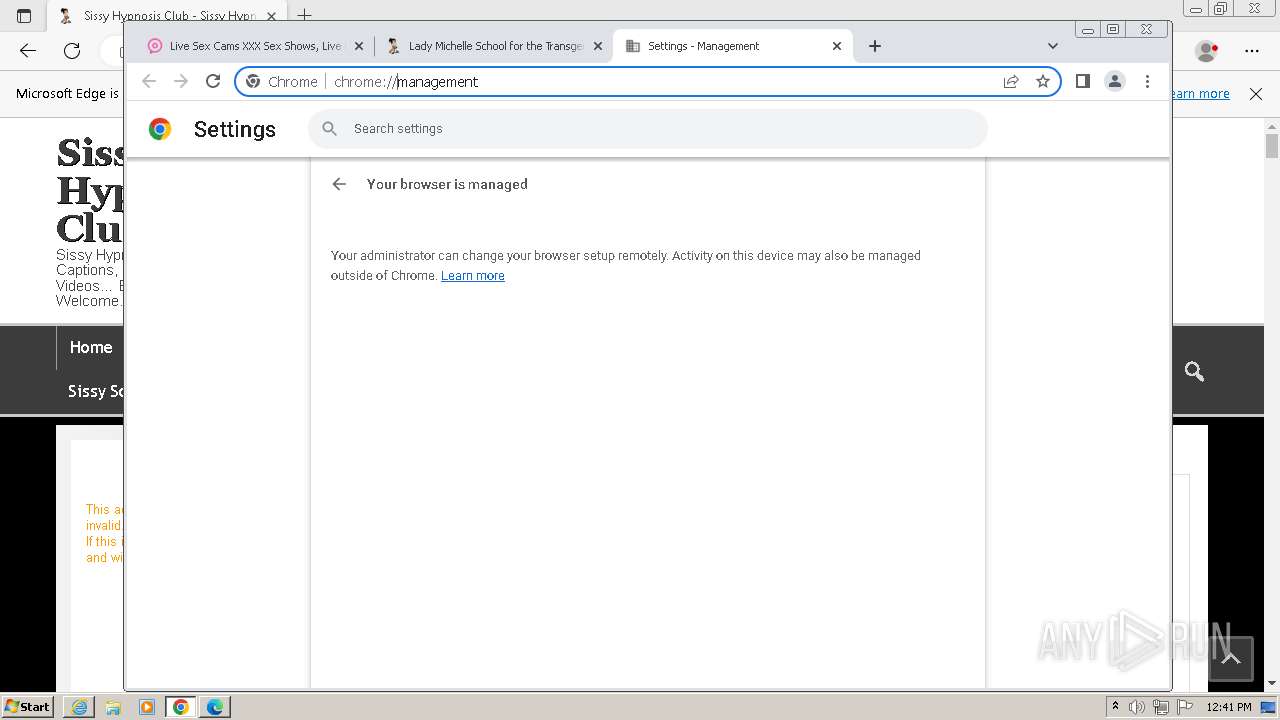
Task: Open the Learn more link in the managed notice
Action: click(x=472, y=276)
